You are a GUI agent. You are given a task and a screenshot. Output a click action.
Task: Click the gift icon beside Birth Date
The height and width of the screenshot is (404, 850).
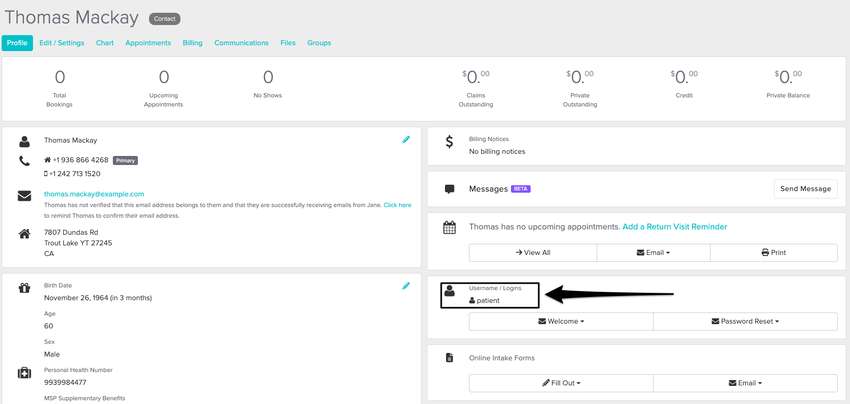24,288
